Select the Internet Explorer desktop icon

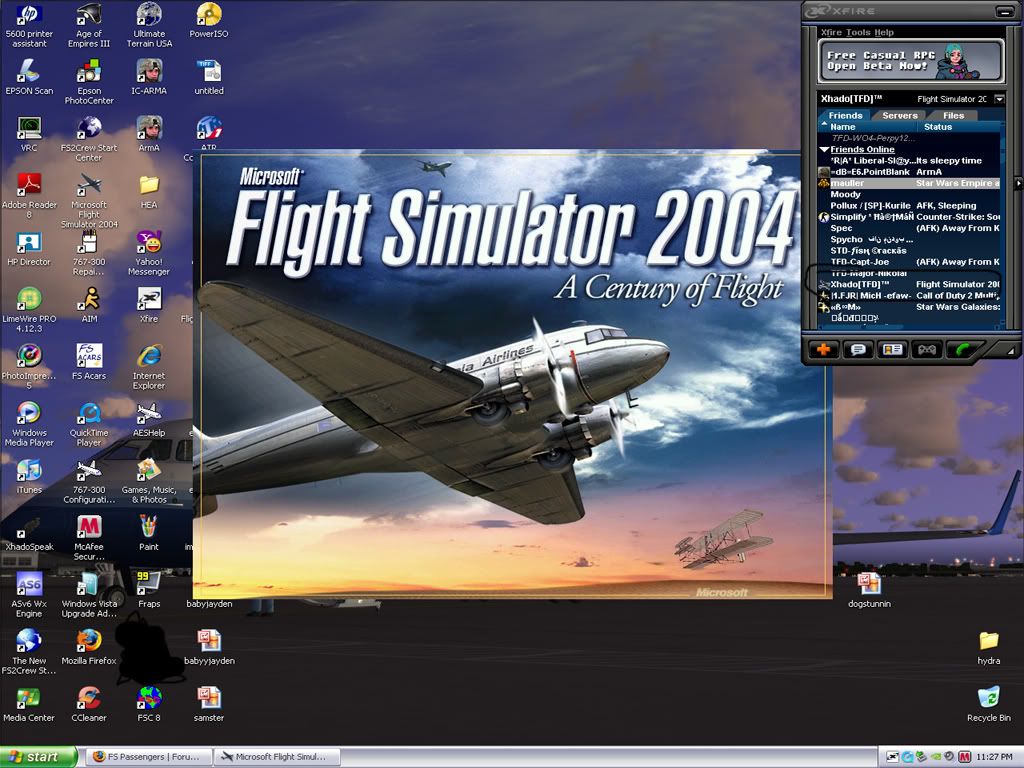[149, 366]
